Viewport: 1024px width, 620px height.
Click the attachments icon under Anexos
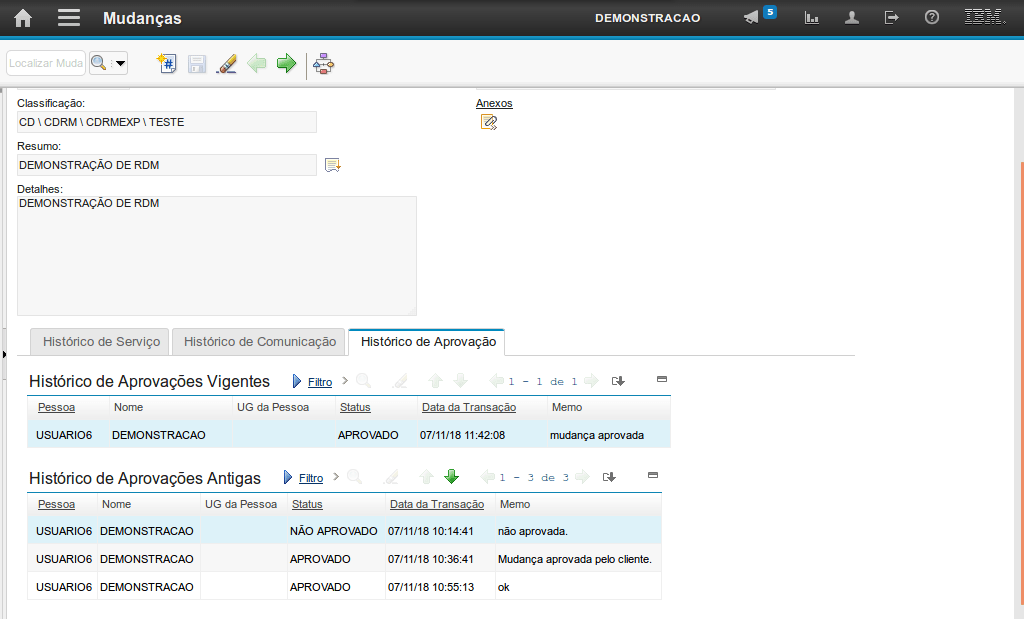(488, 122)
